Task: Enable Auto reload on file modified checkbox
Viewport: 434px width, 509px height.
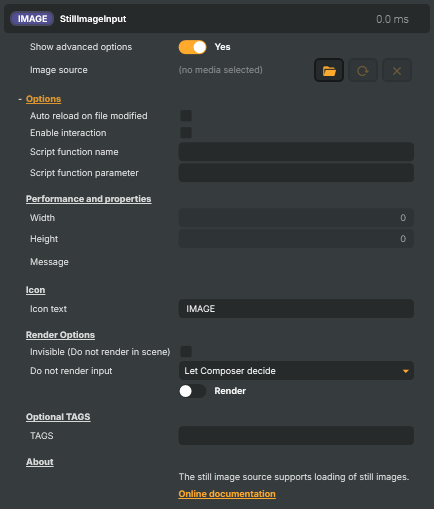Action: point(186,116)
